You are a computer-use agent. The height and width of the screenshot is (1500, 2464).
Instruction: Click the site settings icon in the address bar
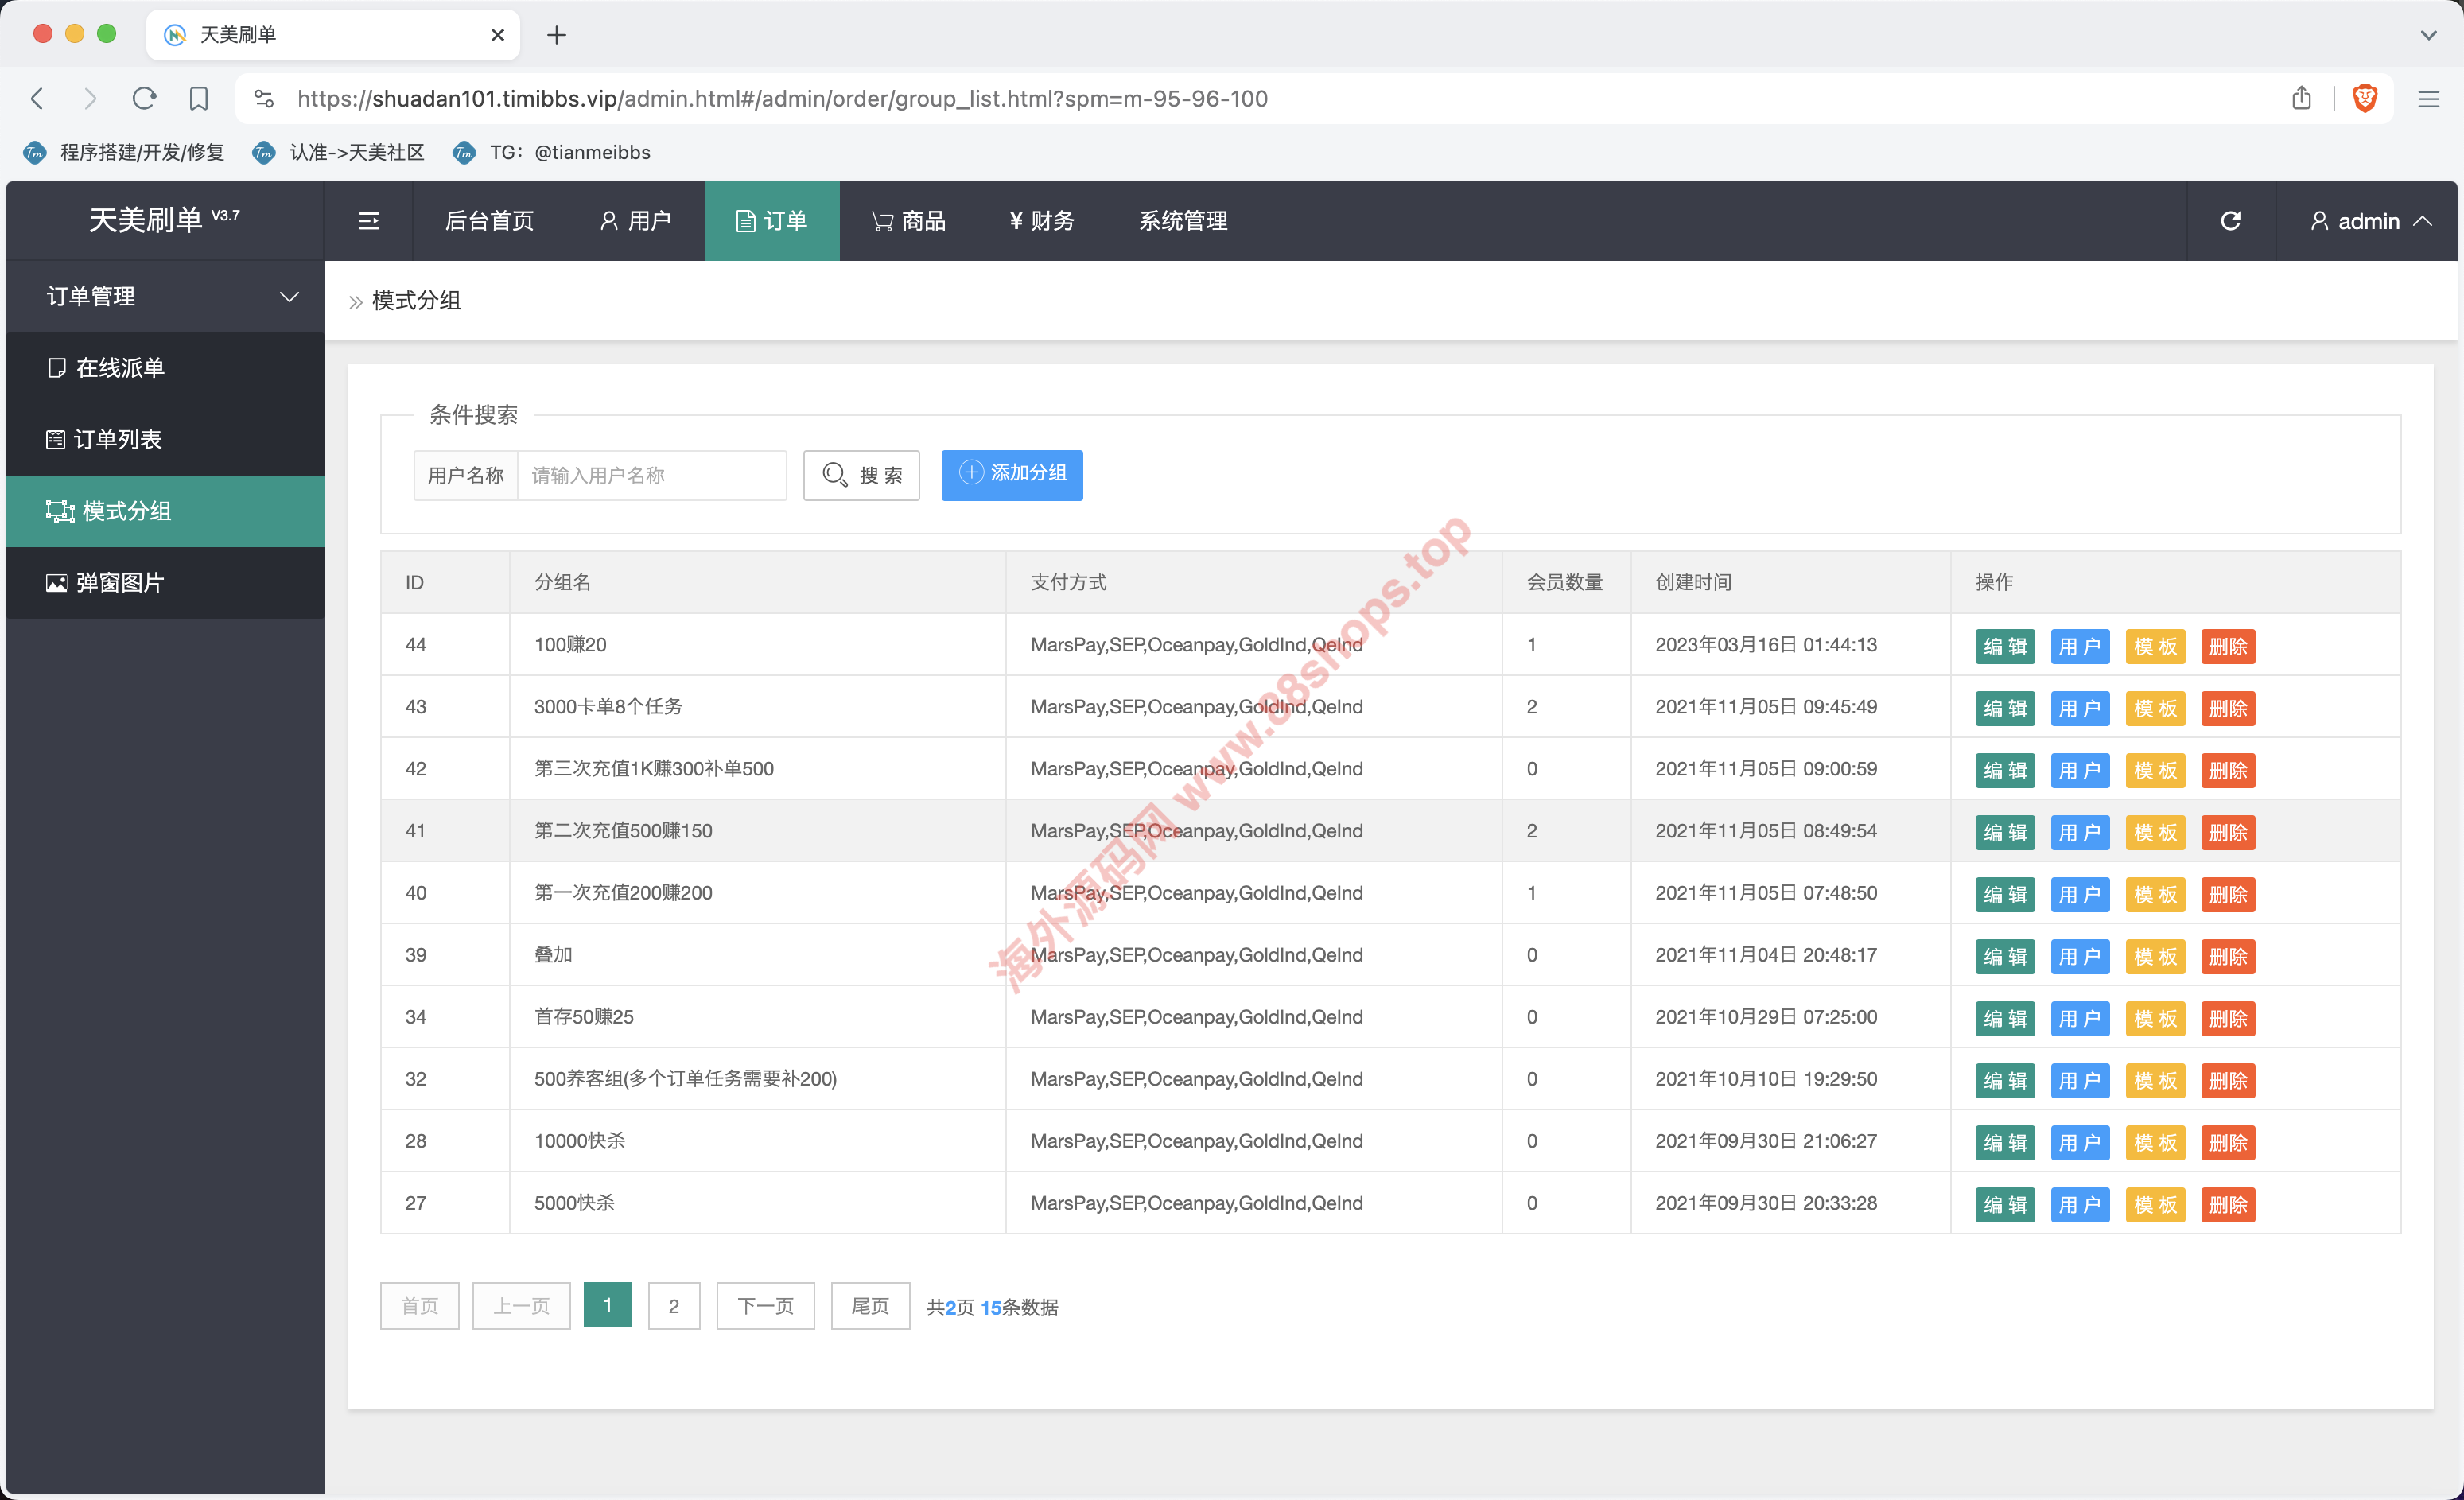pyautogui.click(x=264, y=98)
